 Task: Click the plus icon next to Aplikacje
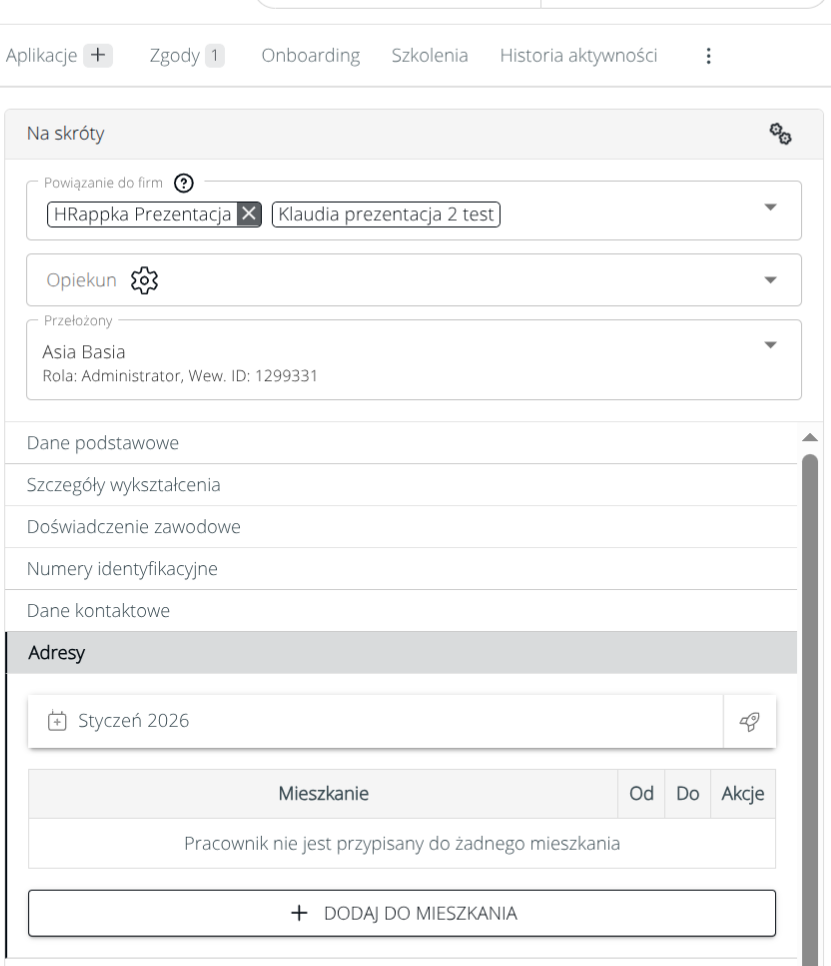(x=97, y=56)
